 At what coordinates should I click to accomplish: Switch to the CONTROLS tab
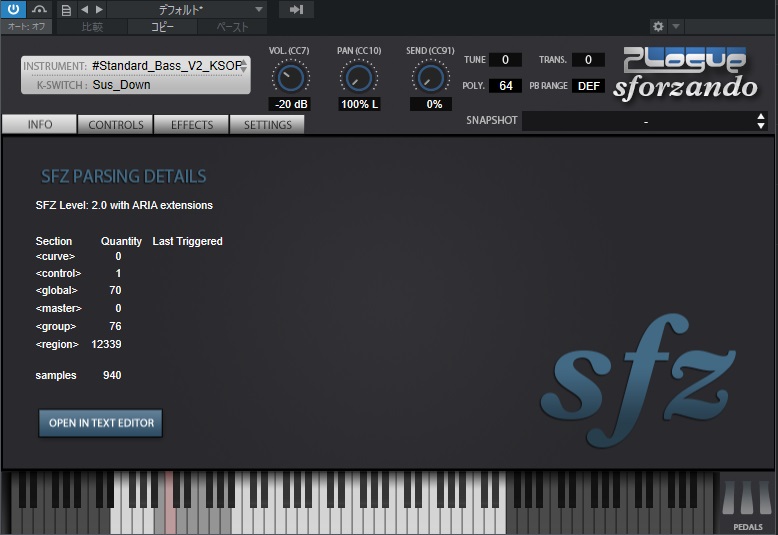tap(116, 125)
